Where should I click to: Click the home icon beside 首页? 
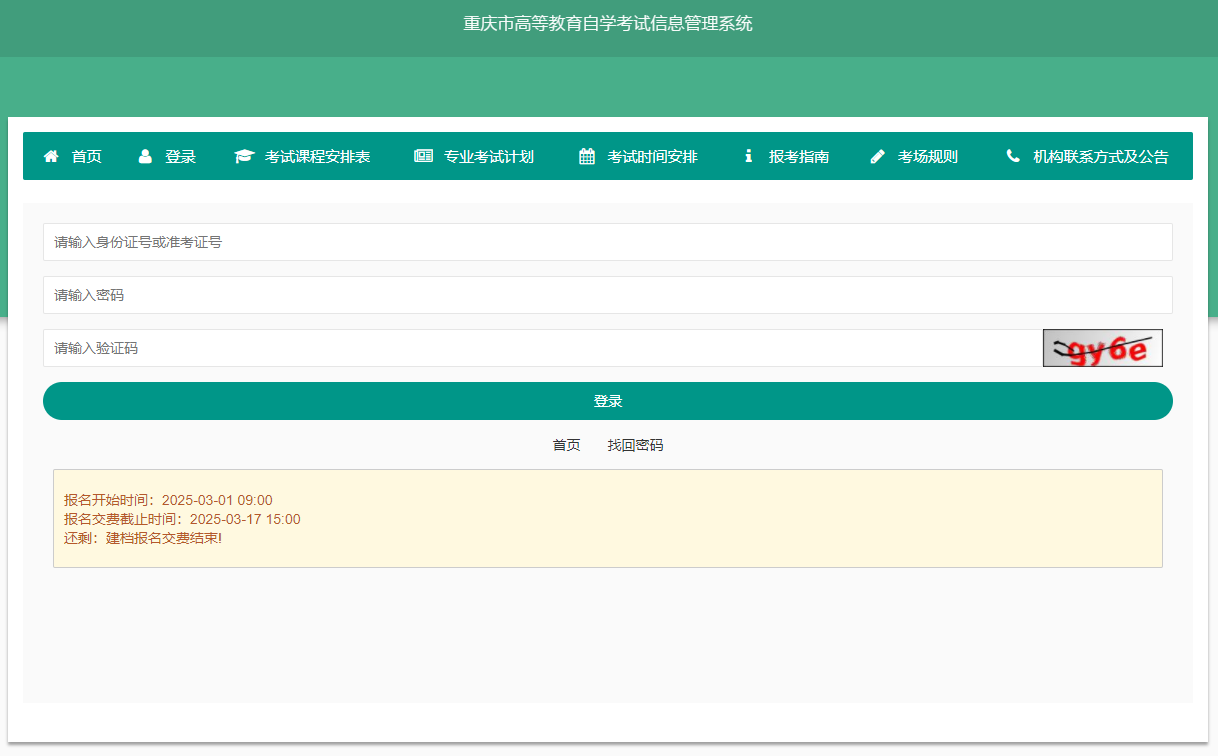[x=50, y=156]
